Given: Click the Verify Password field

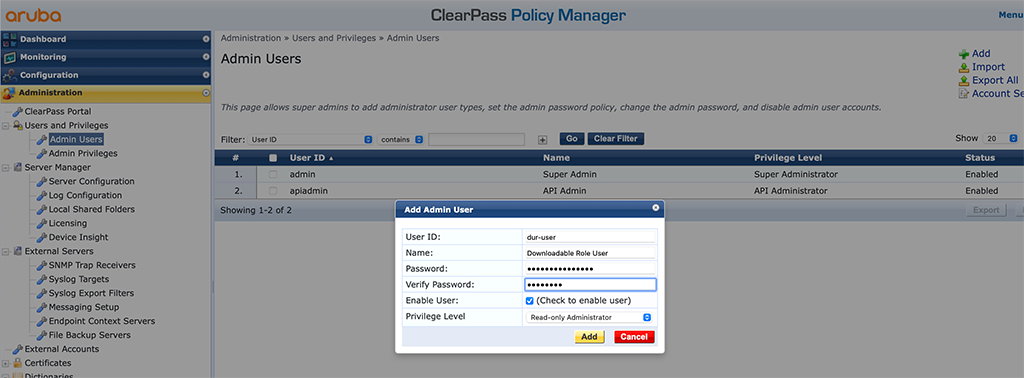Looking at the screenshot, I should pyautogui.click(x=590, y=285).
